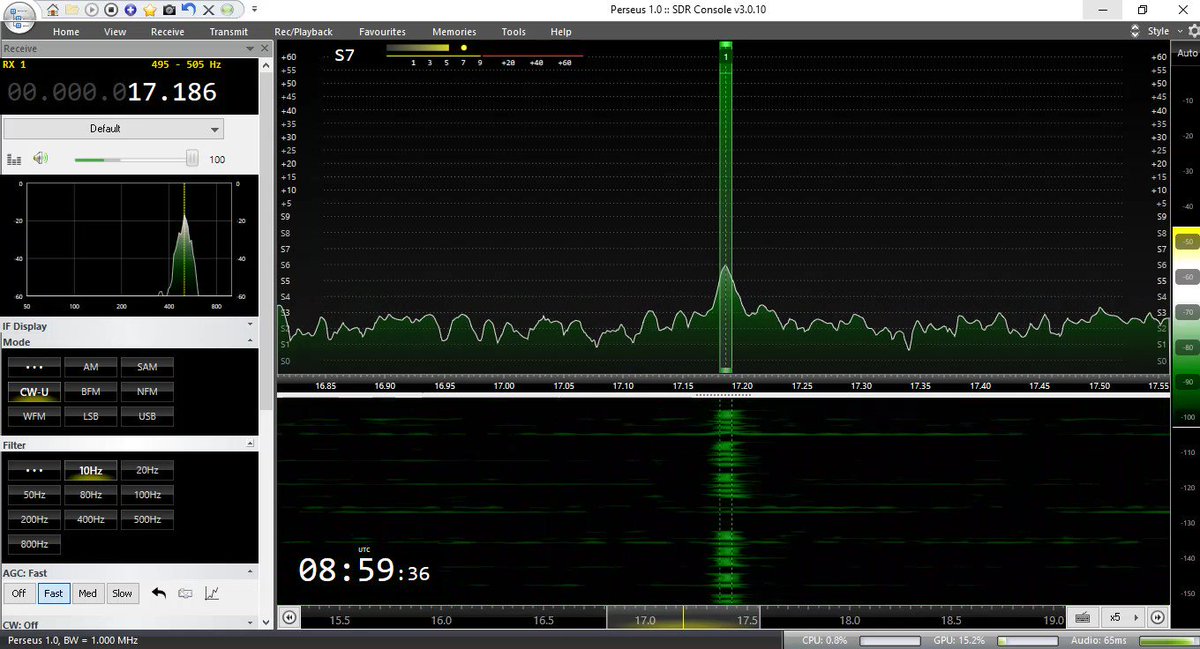
Task: Select BFM mode
Action: click(90, 391)
